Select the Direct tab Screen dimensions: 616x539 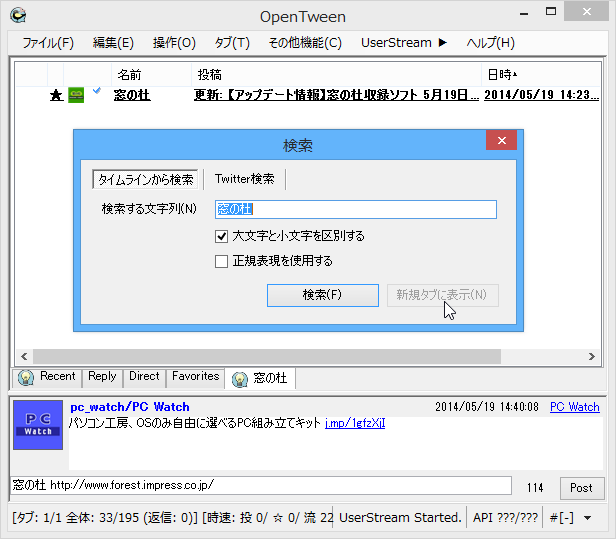(144, 376)
